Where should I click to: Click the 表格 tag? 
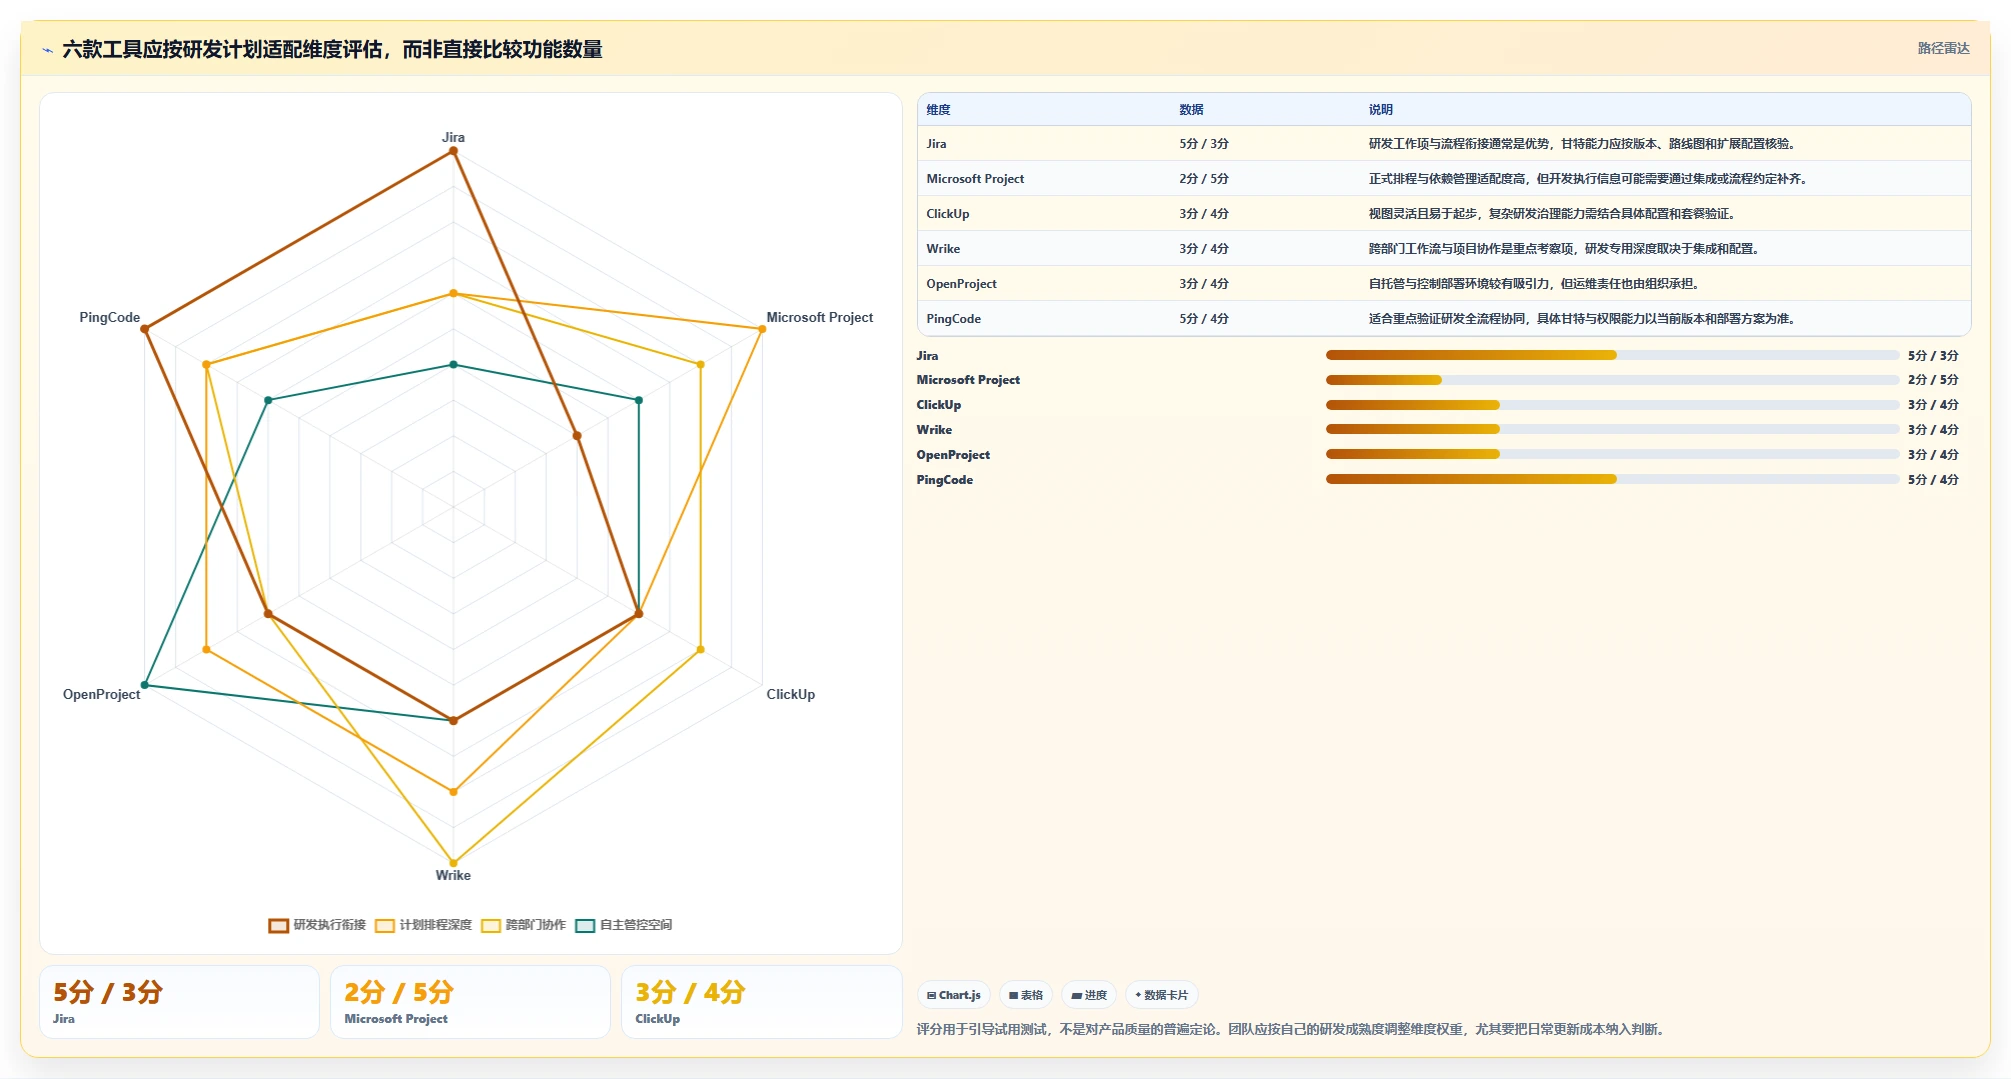[x=1026, y=995]
